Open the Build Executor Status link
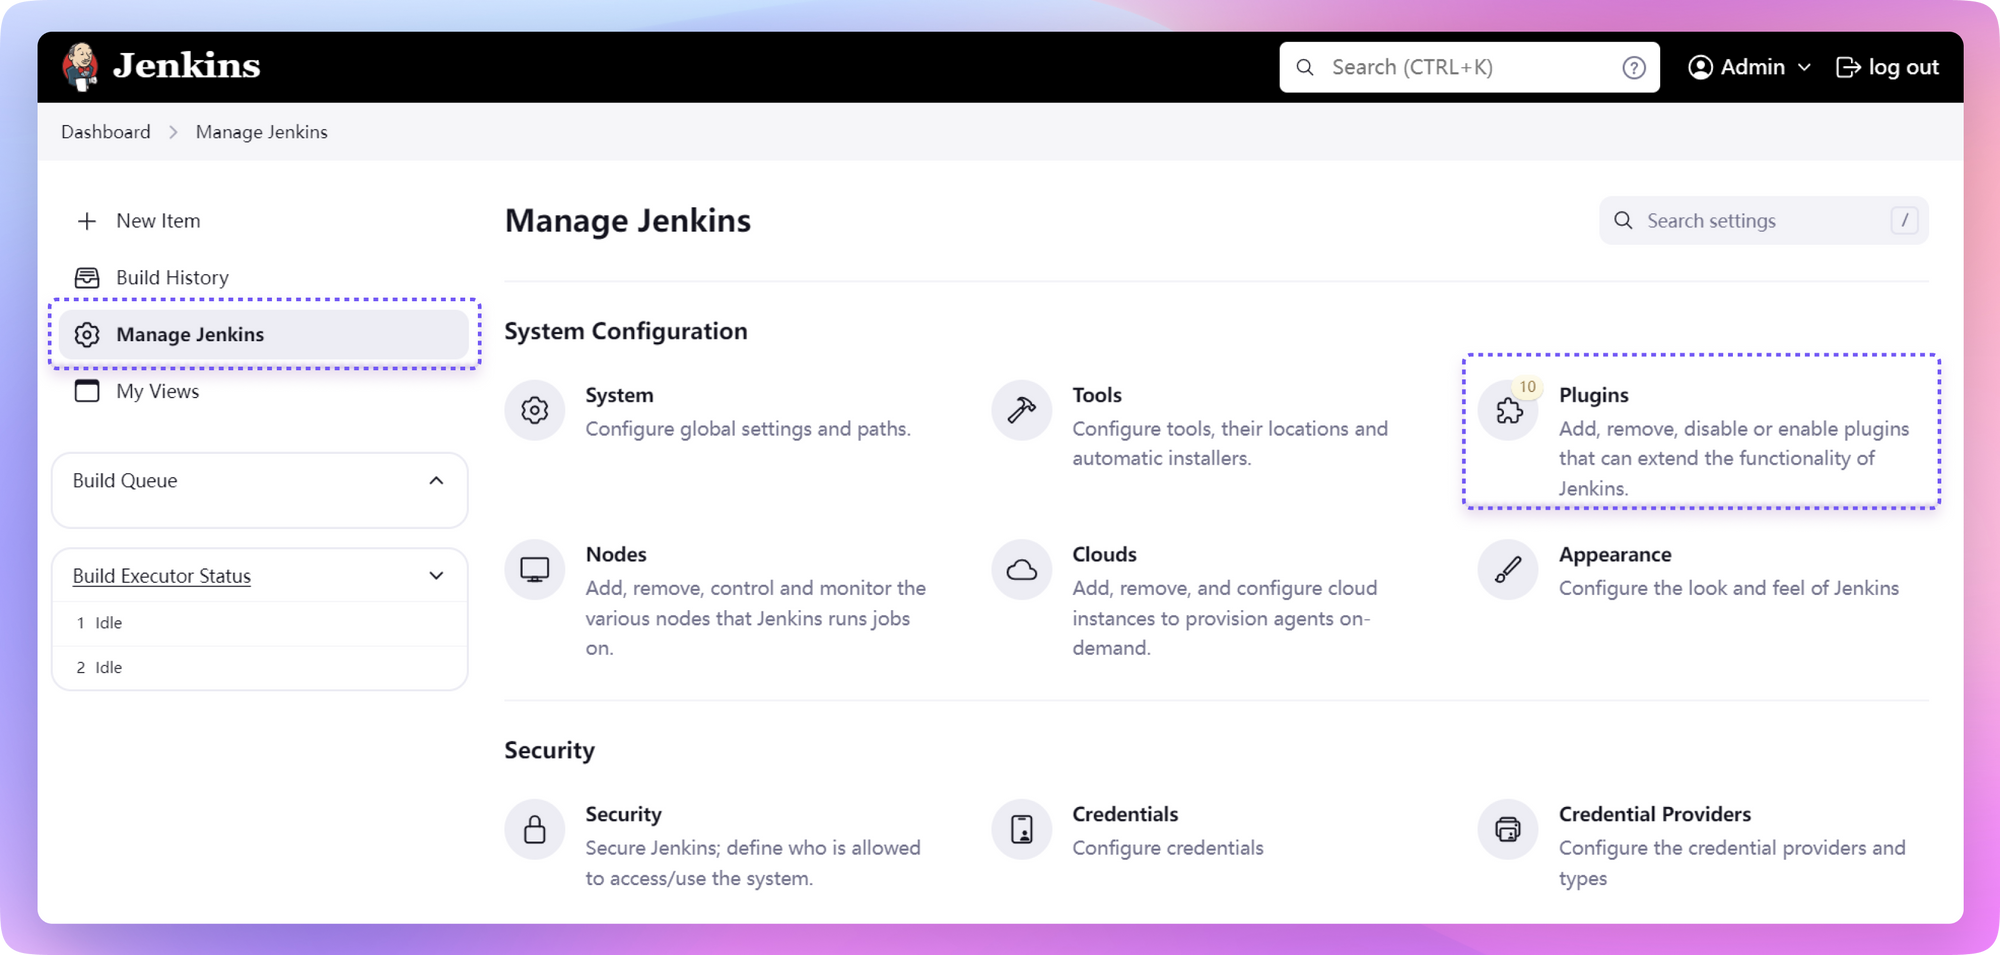This screenshot has width=2000, height=955. tap(162, 576)
